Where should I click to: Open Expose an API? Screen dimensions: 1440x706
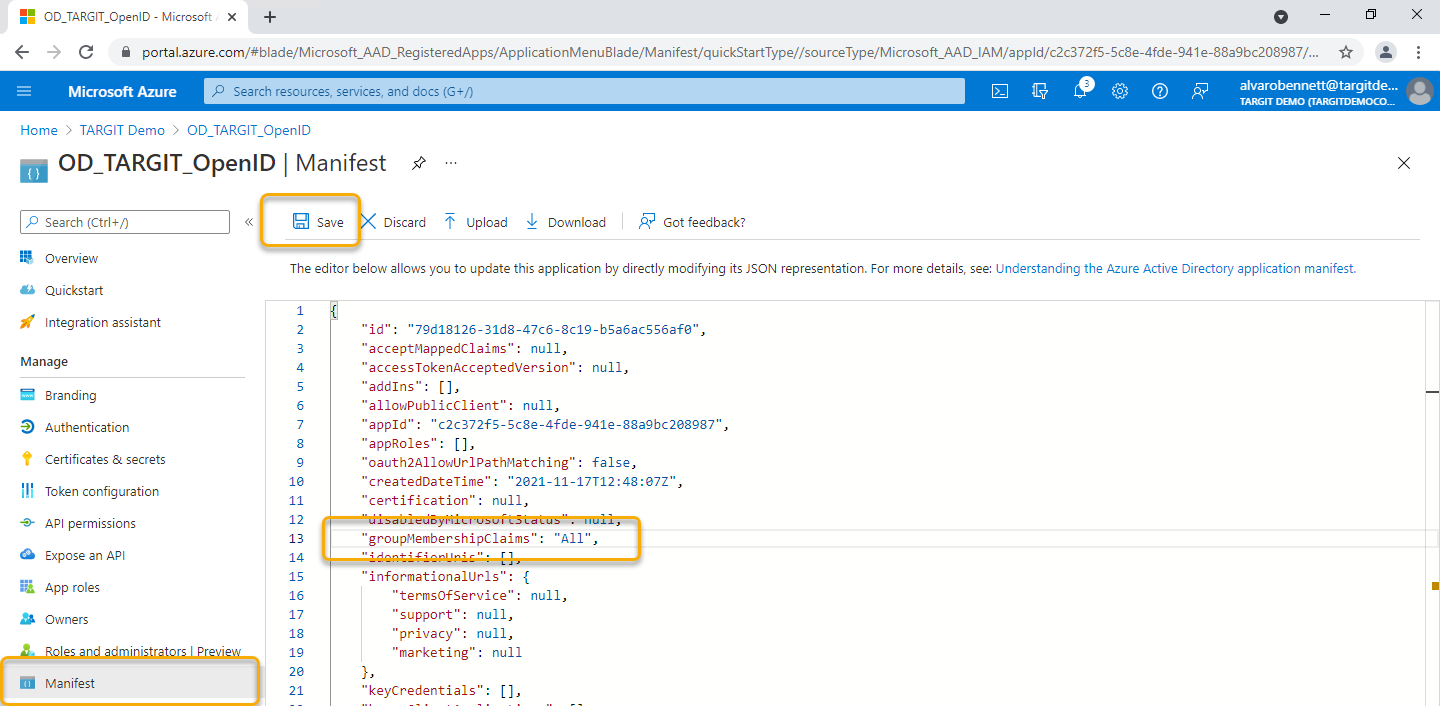coord(86,555)
